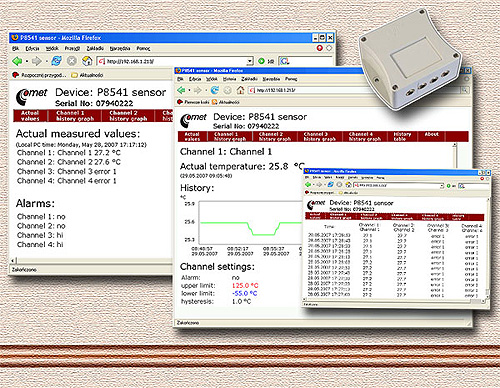500x388 pixels.
Task: Open Forward history dropdown in rear-left window
Action: (x=46, y=61)
